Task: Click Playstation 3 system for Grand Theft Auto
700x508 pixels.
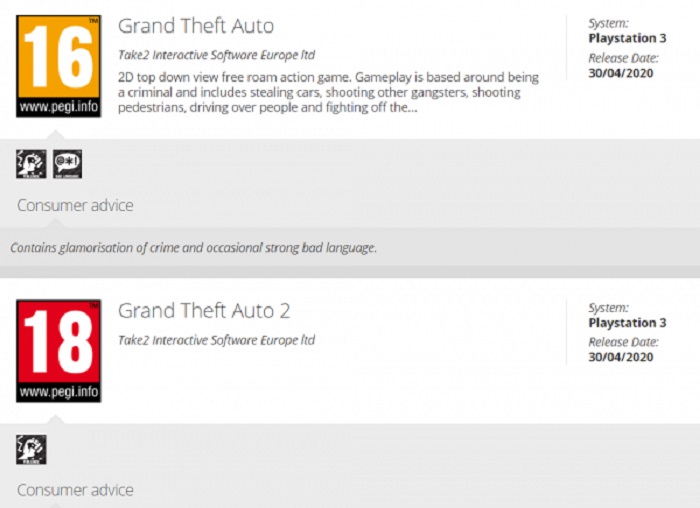Action: pos(621,39)
